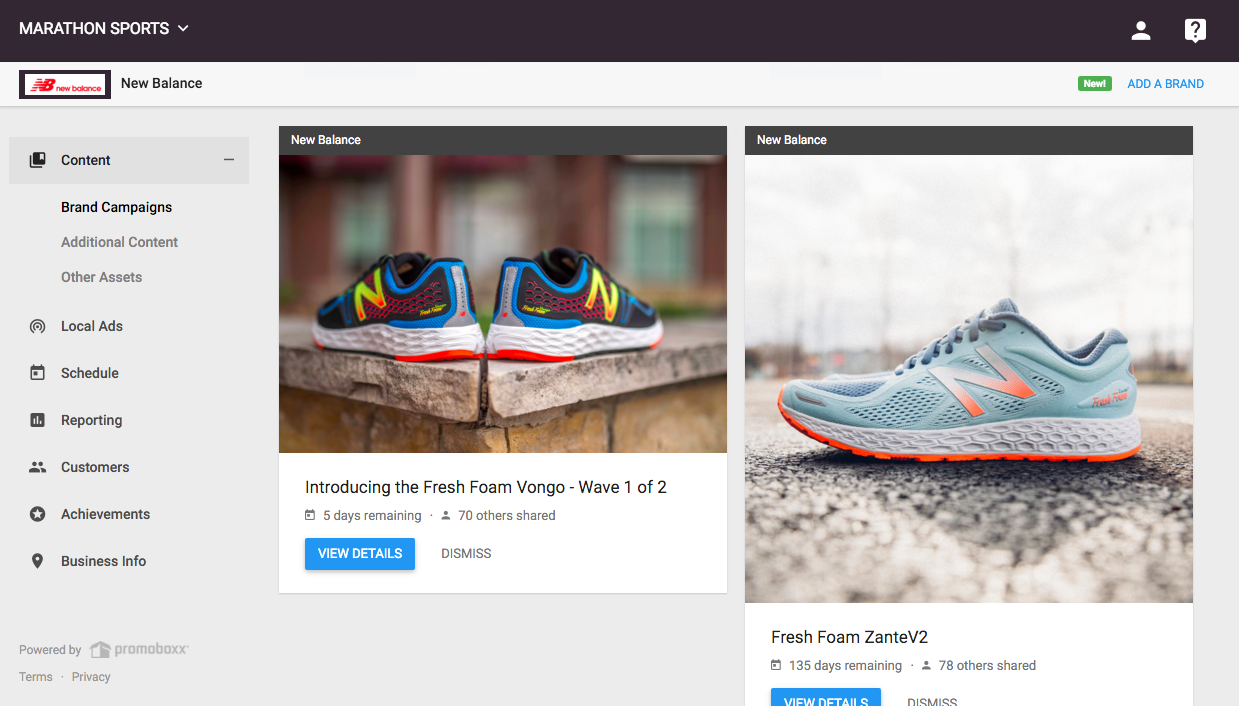This screenshot has width=1239, height=706.
Task: Open the Terms link
Action: click(x=36, y=677)
